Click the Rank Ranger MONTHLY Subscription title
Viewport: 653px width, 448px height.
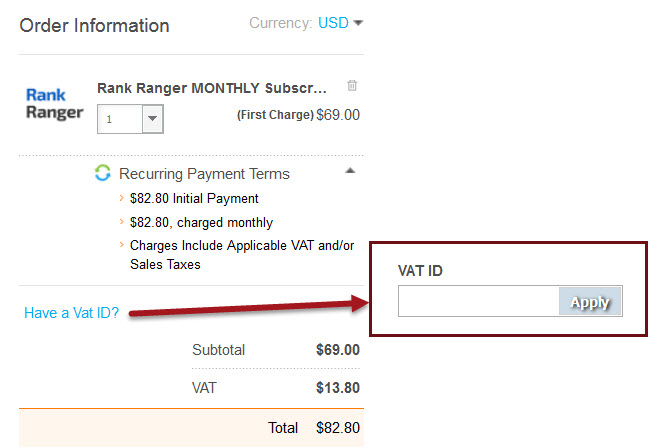pos(212,88)
